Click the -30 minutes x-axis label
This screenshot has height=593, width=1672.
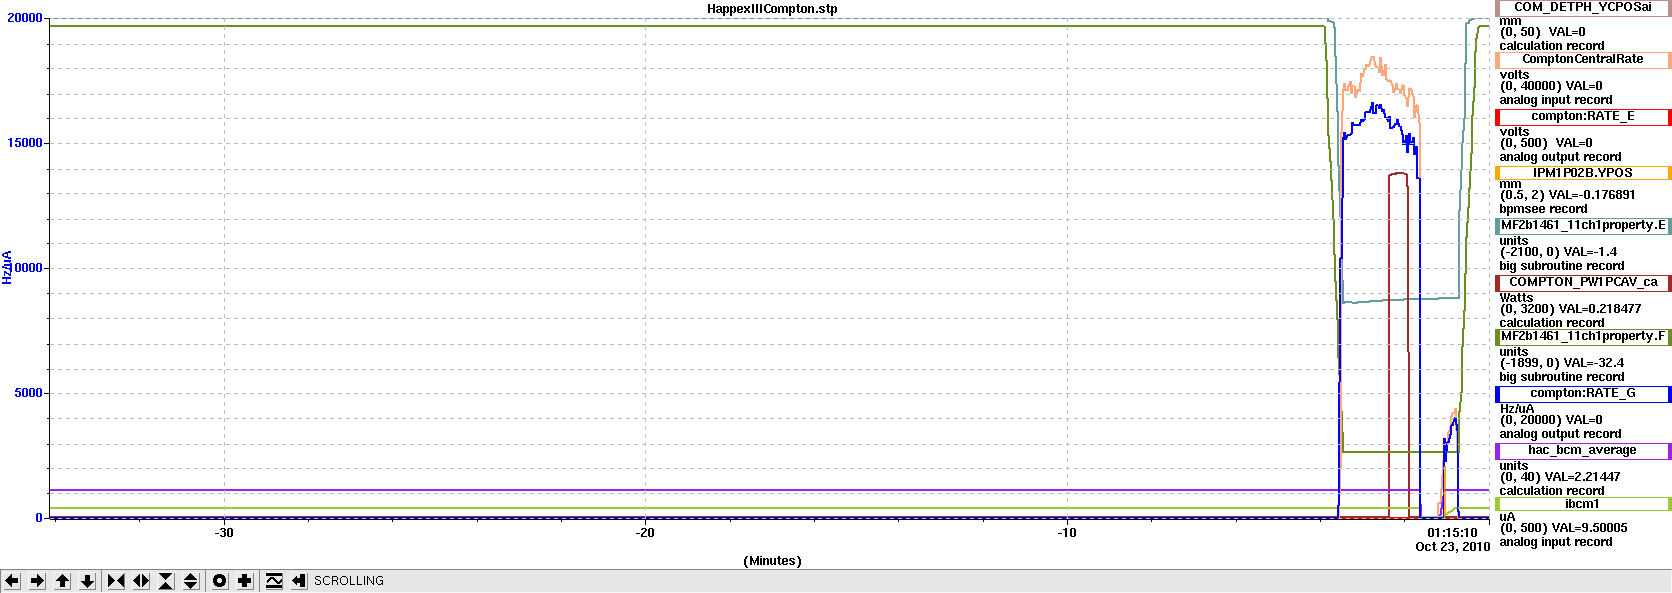coord(224,533)
